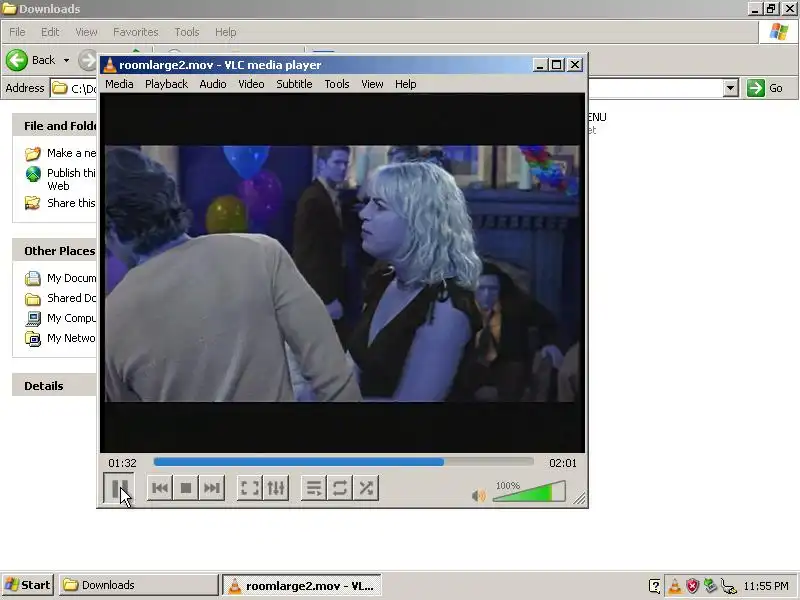Screen dimensions: 800x600
Task: Open Downloads window Tools menu
Action: [187, 32]
